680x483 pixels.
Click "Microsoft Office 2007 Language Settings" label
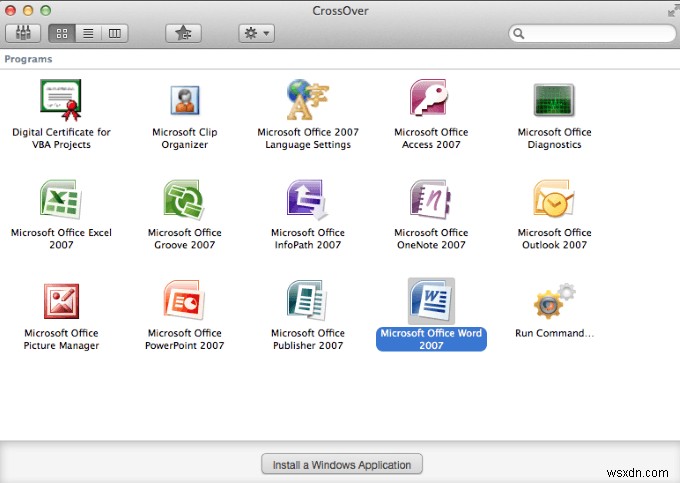[308, 138]
